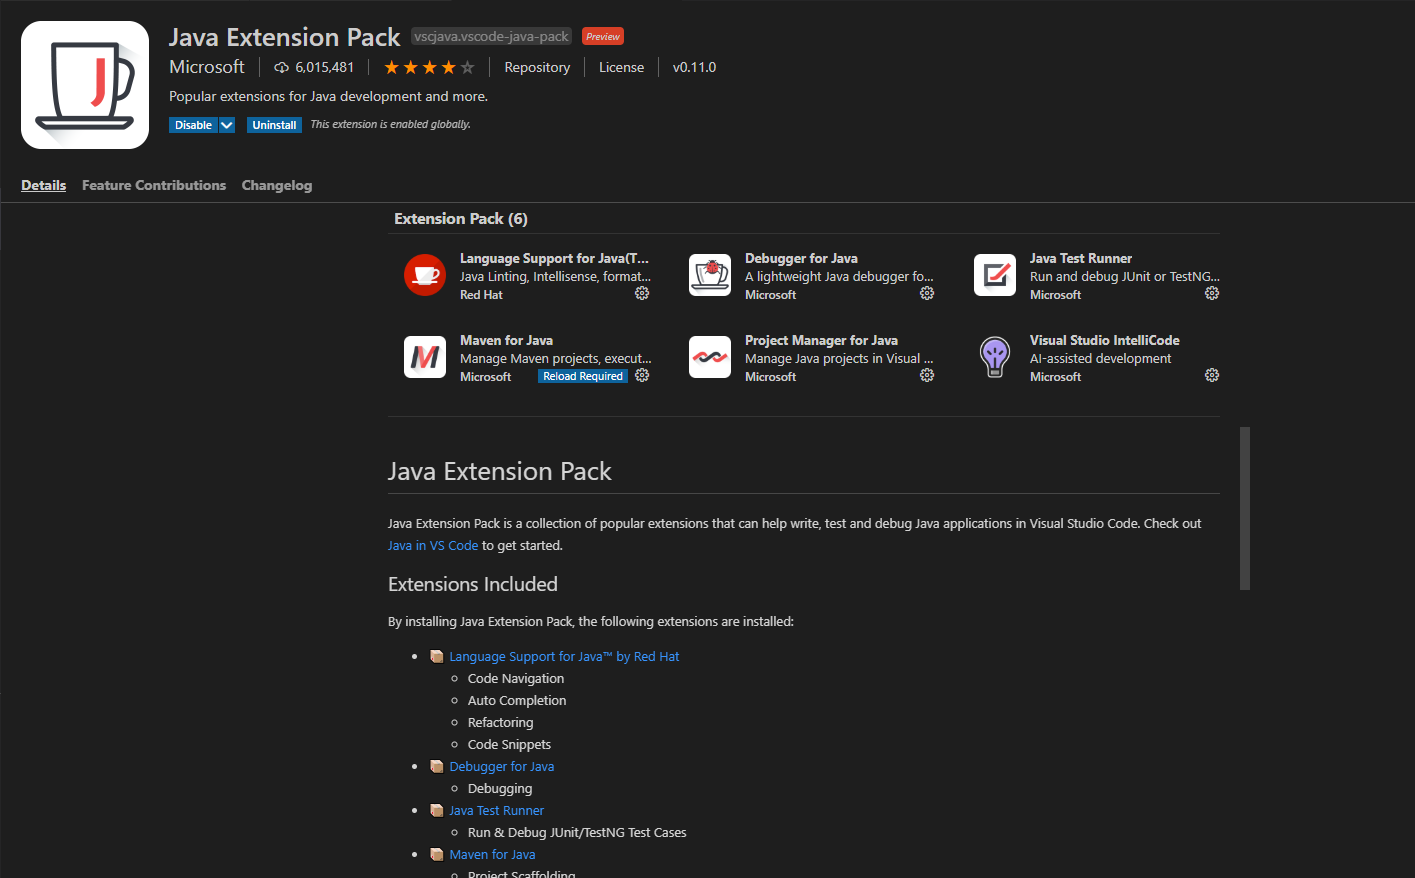Click the Debugger for Java bug icon
The width and height of the screenshot is (1415, 878).
point(709,274)
